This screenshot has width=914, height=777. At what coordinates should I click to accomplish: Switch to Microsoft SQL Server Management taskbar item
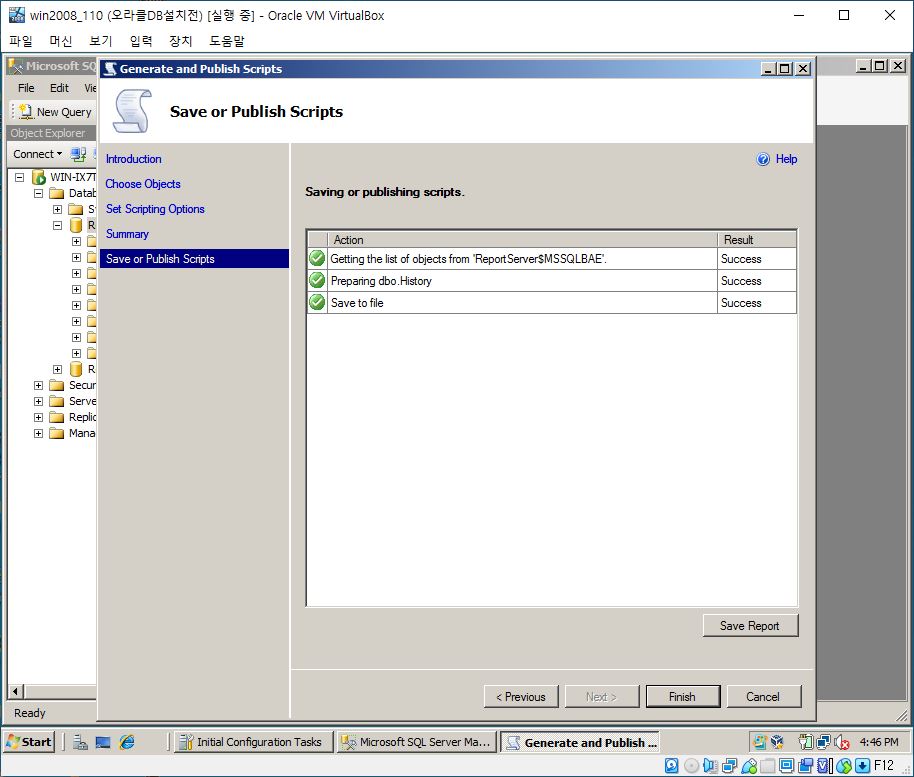[417, 742]
